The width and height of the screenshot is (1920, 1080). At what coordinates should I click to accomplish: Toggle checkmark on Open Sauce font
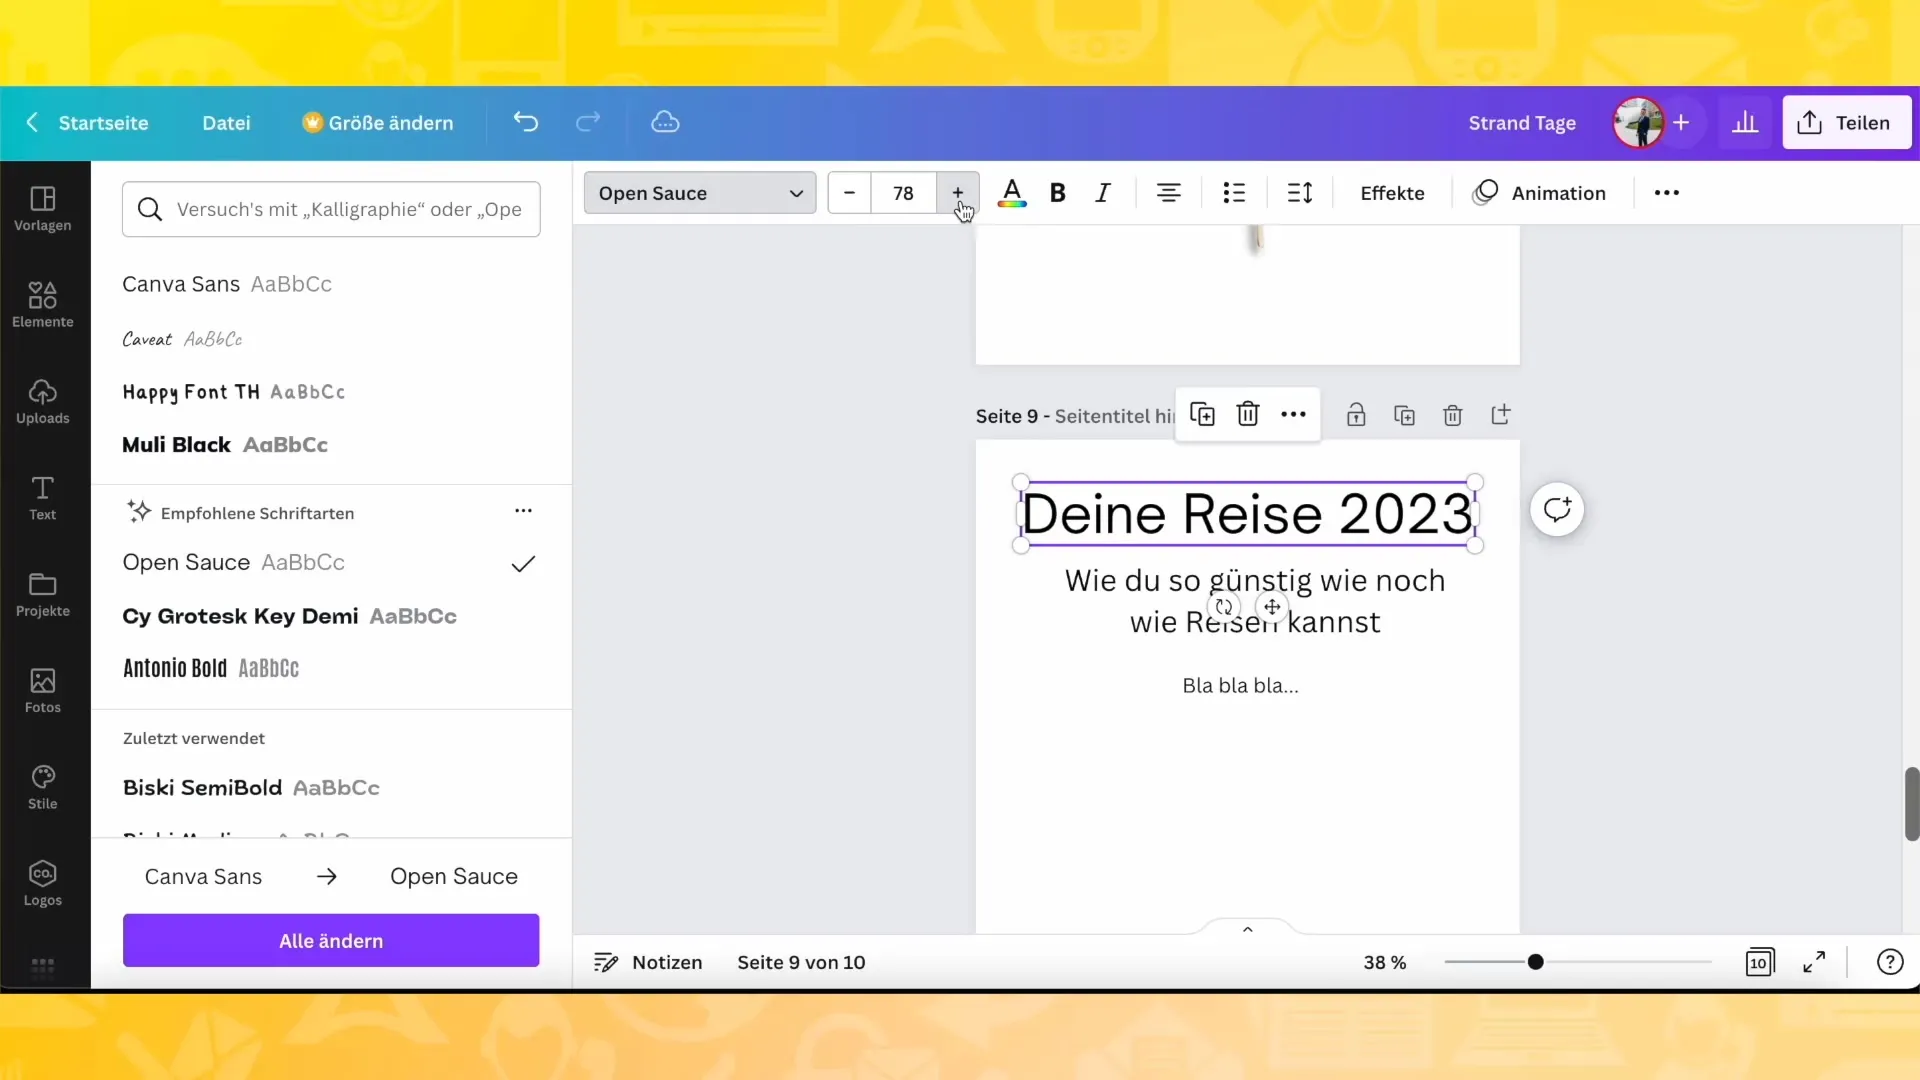coord(524,563)
